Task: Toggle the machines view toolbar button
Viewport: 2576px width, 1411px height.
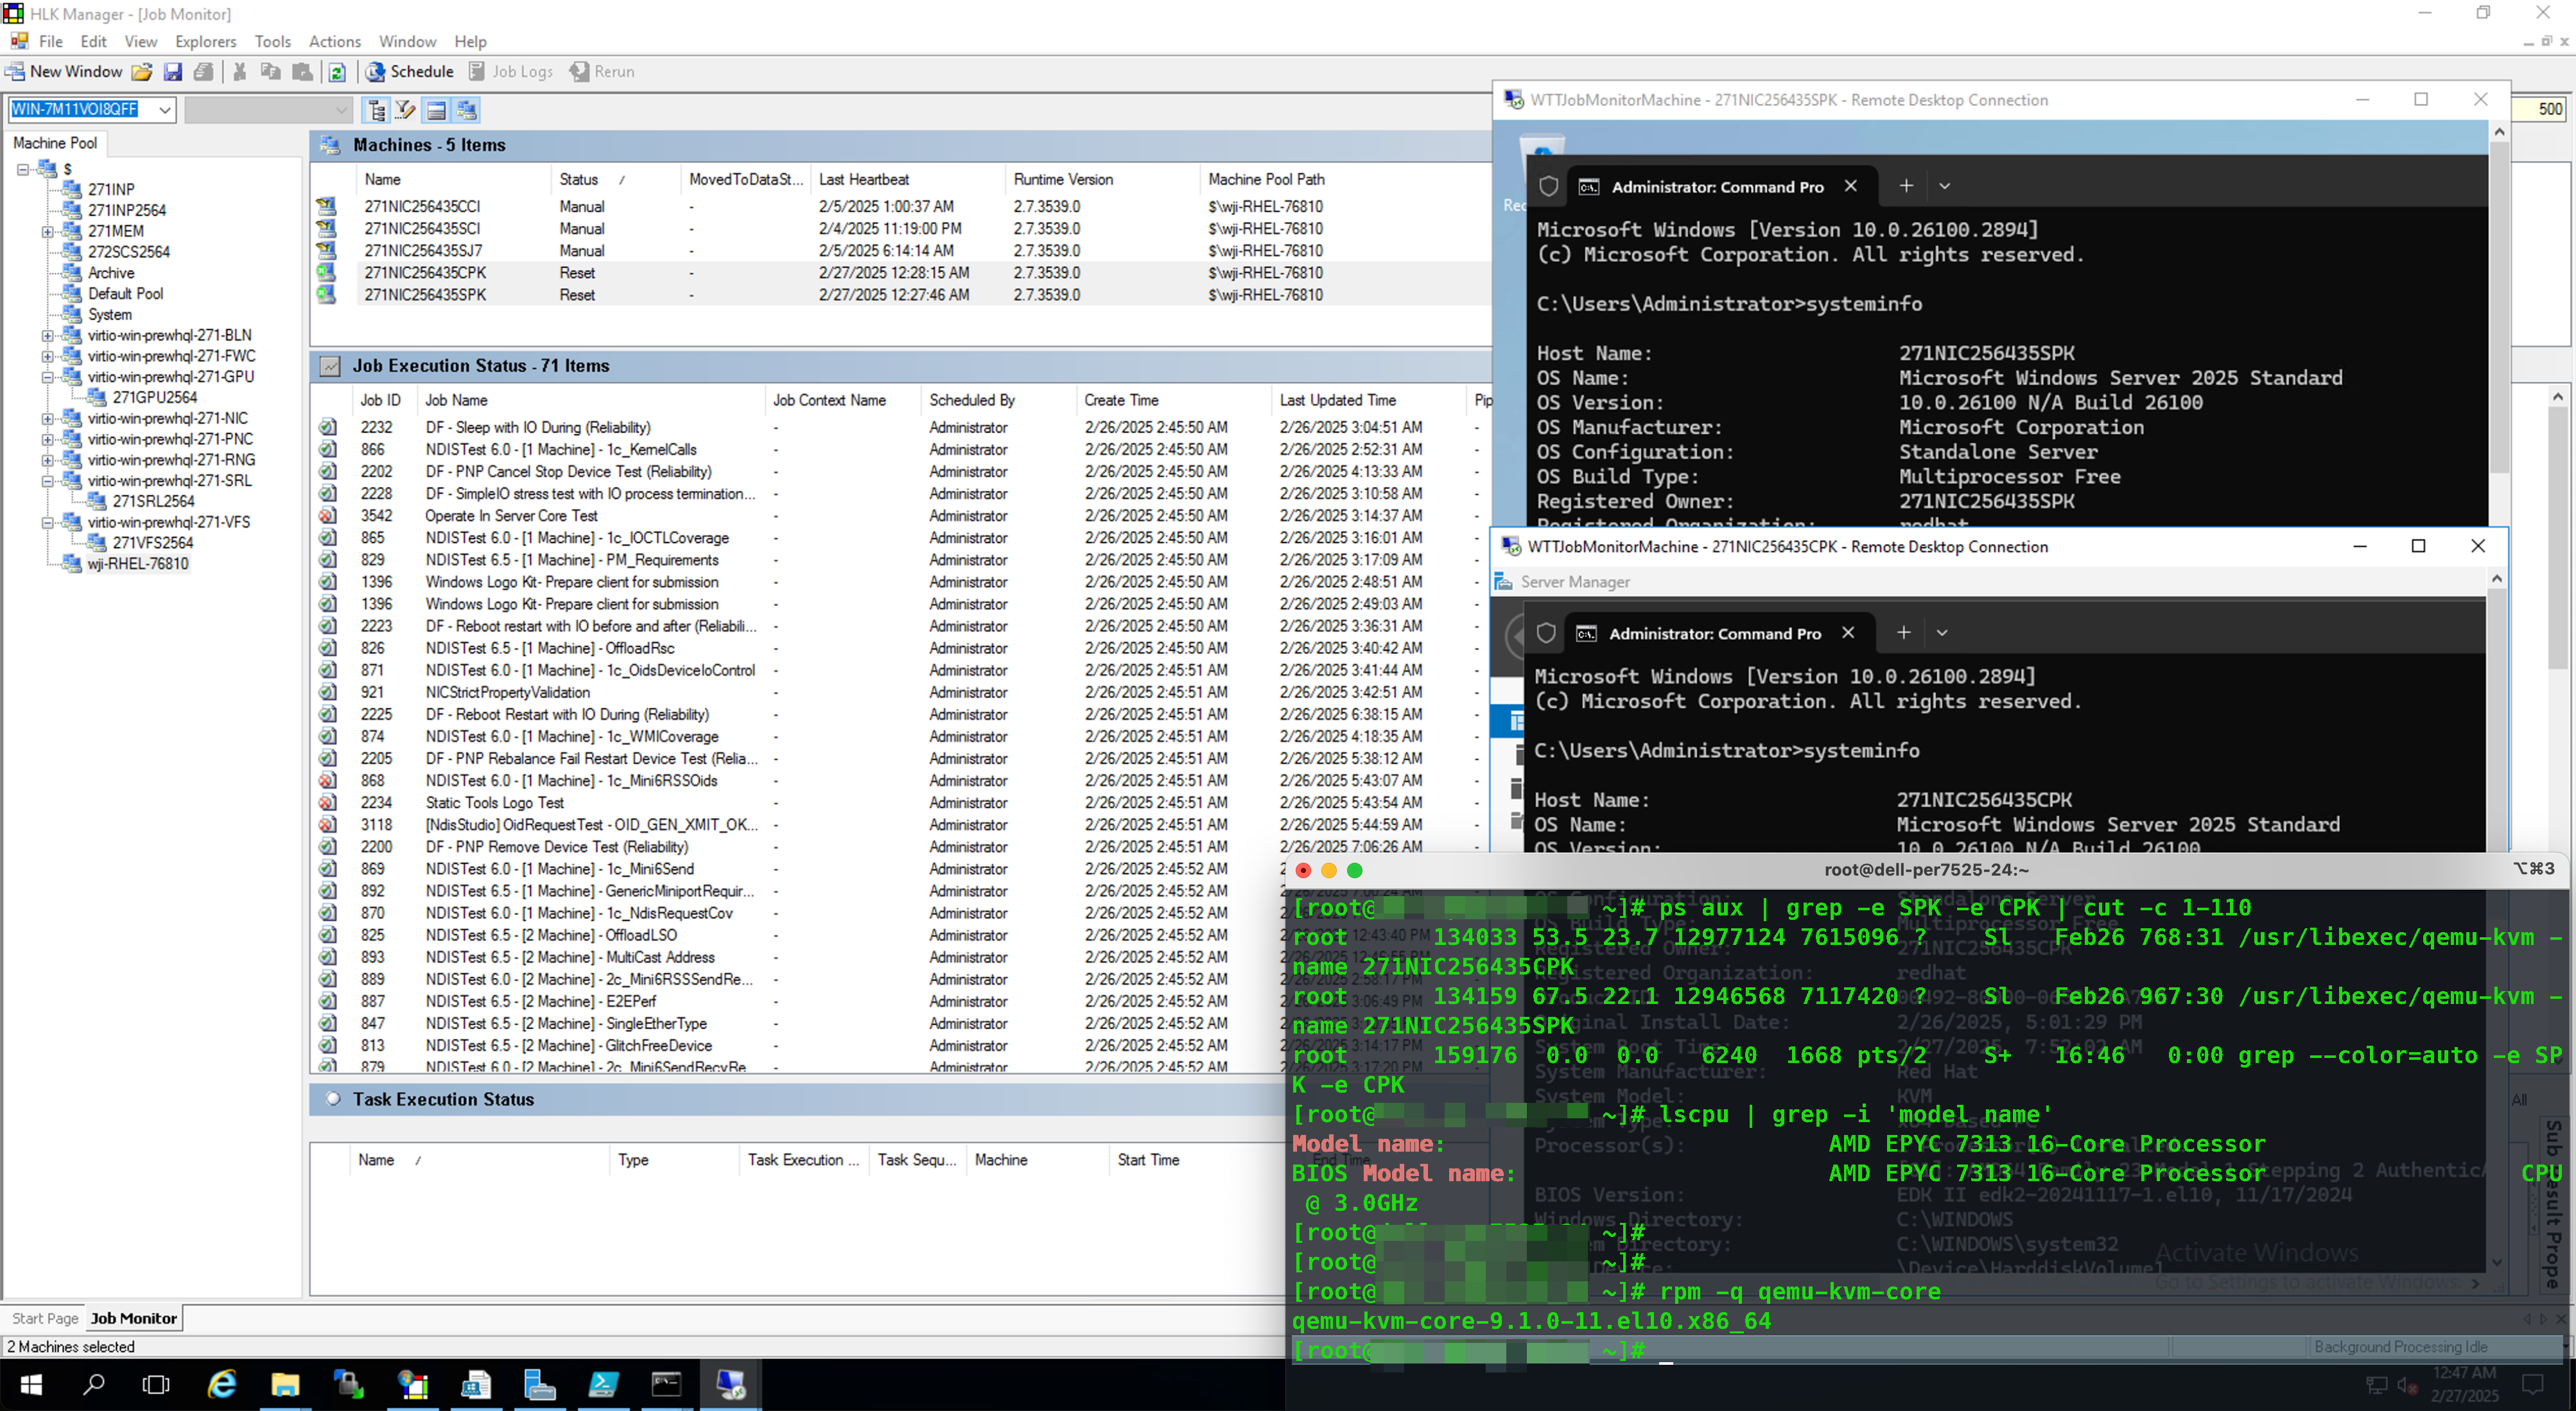Action: coord(467,110)
